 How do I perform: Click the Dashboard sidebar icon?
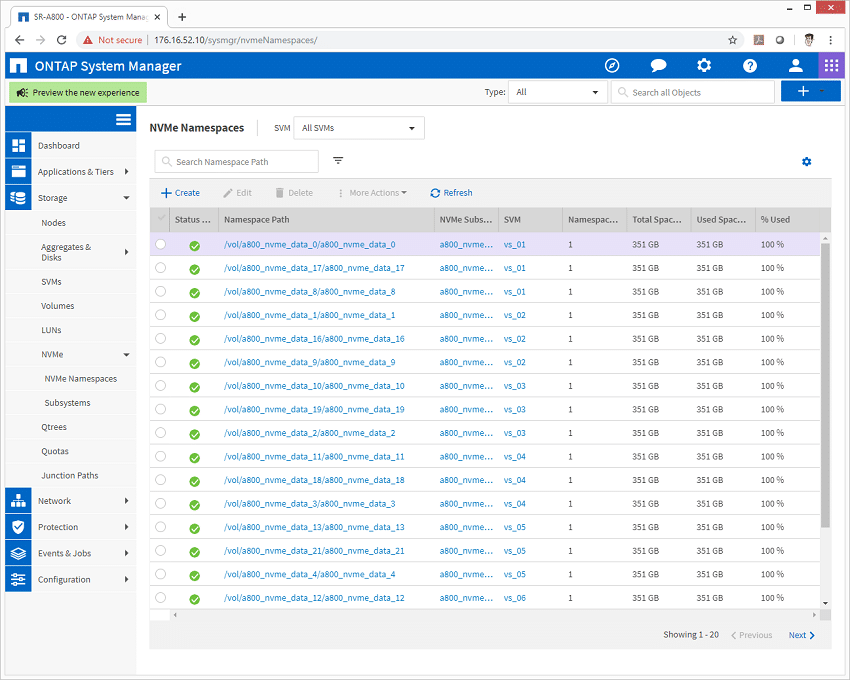(18, 145)
